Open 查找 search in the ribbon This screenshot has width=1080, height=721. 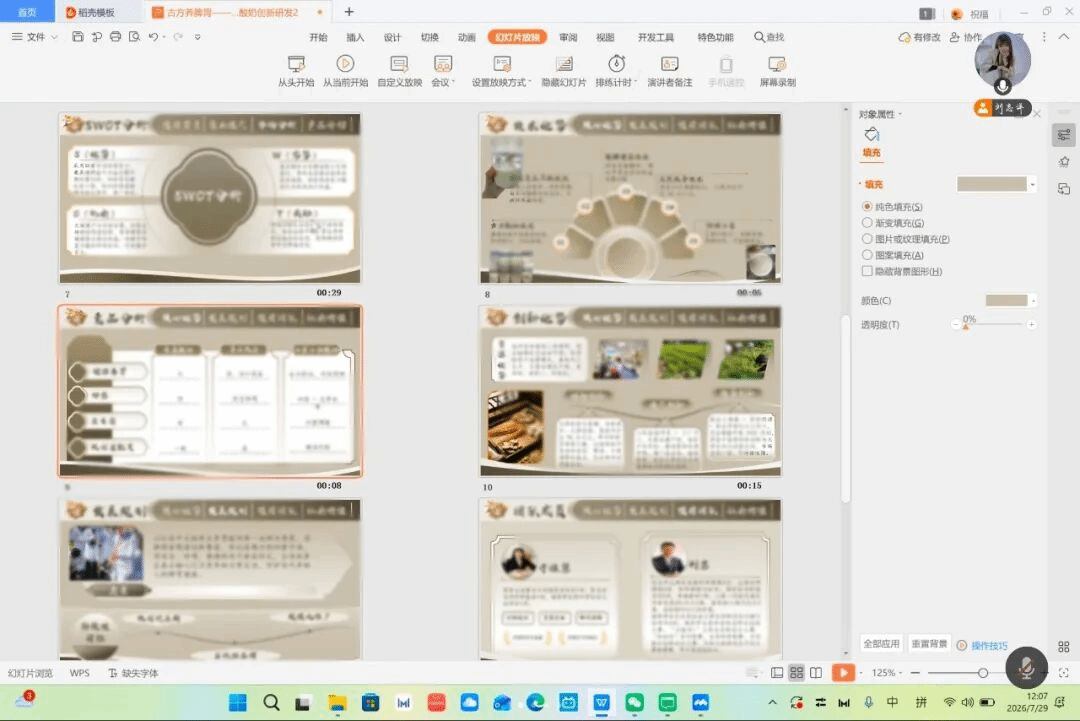click(769, 36)
